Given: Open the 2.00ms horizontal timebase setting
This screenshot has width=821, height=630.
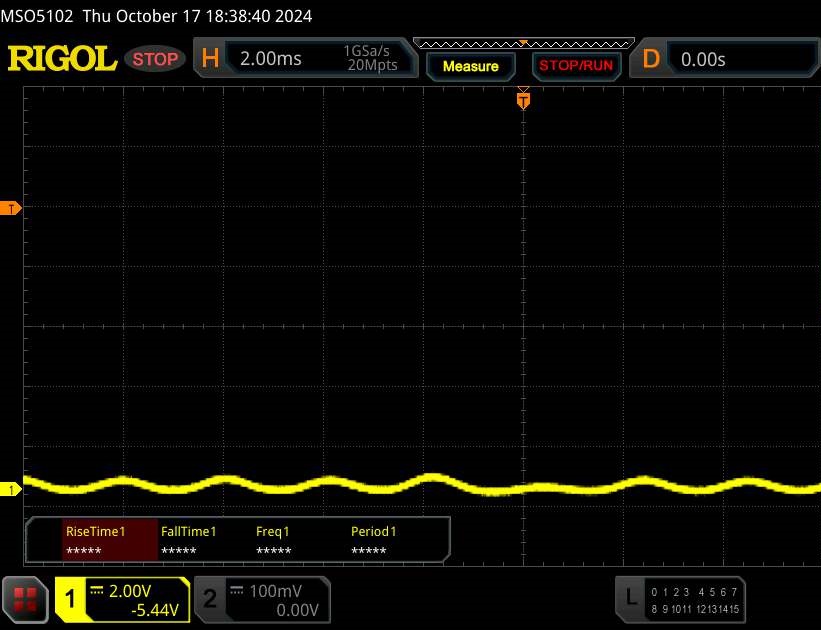Looking at the screenshot, I should (271, 59).
